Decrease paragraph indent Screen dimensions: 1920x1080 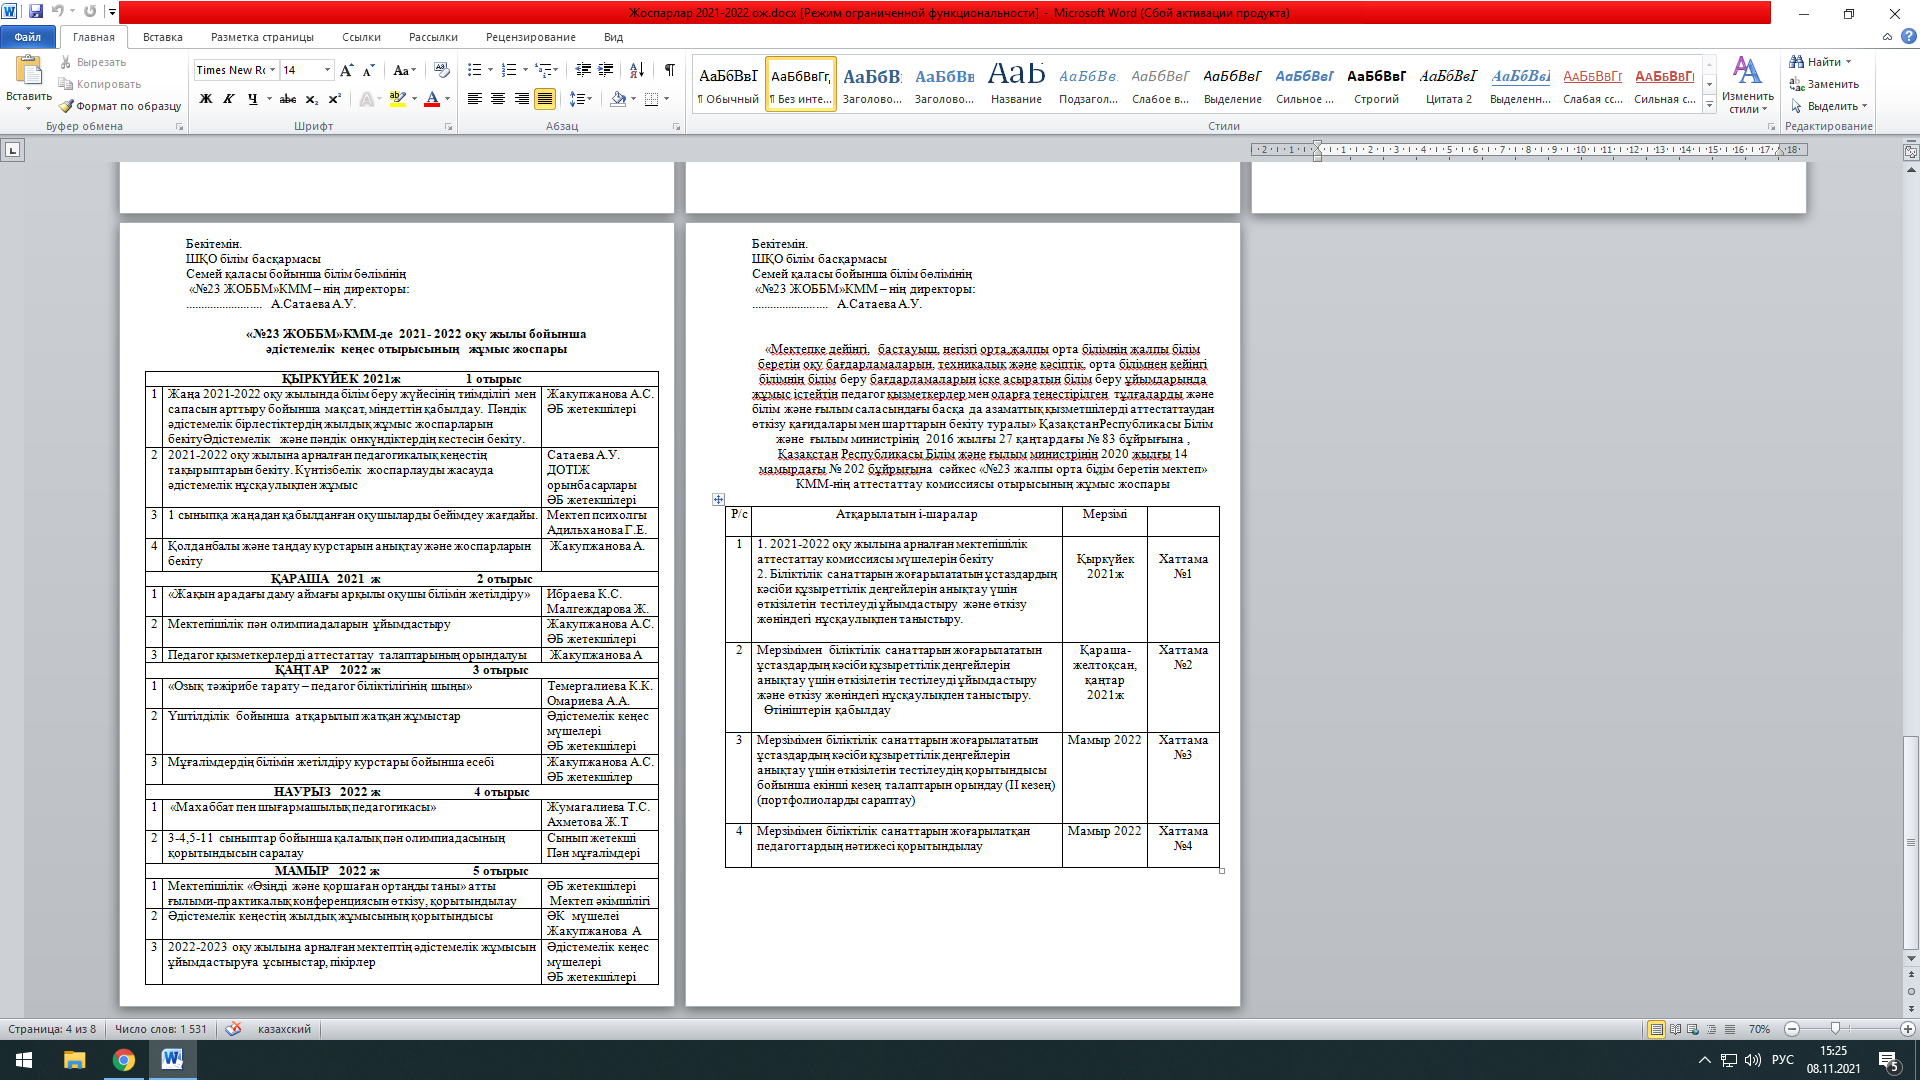583,70
